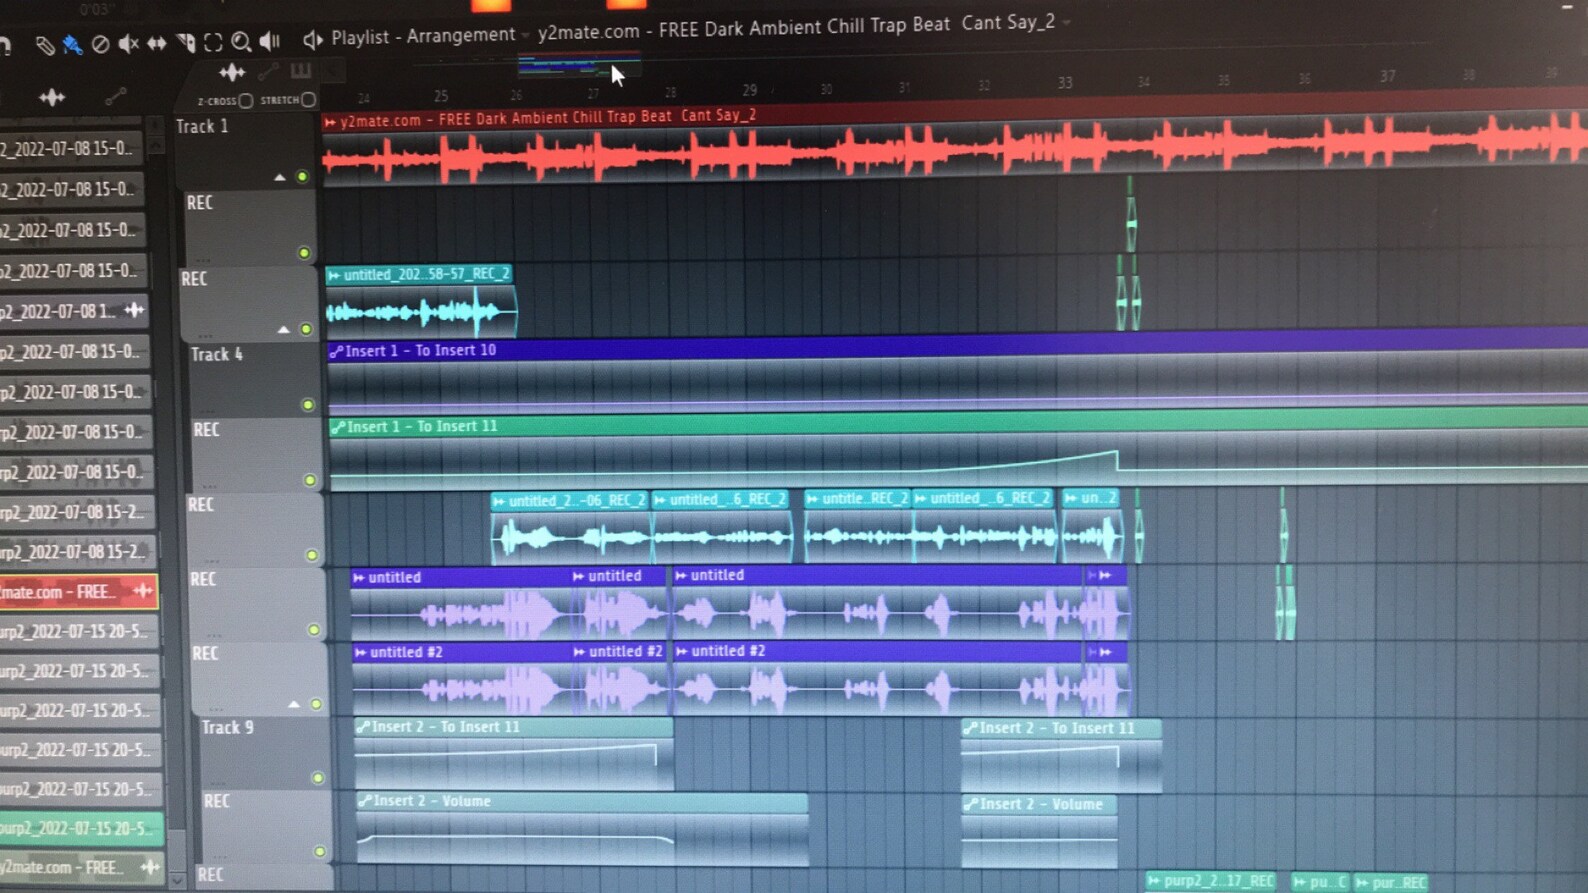Select p2_2022-07-08 1.. picker item
This screenshot has height=893, width=1588.
click(x=74, y=311)
